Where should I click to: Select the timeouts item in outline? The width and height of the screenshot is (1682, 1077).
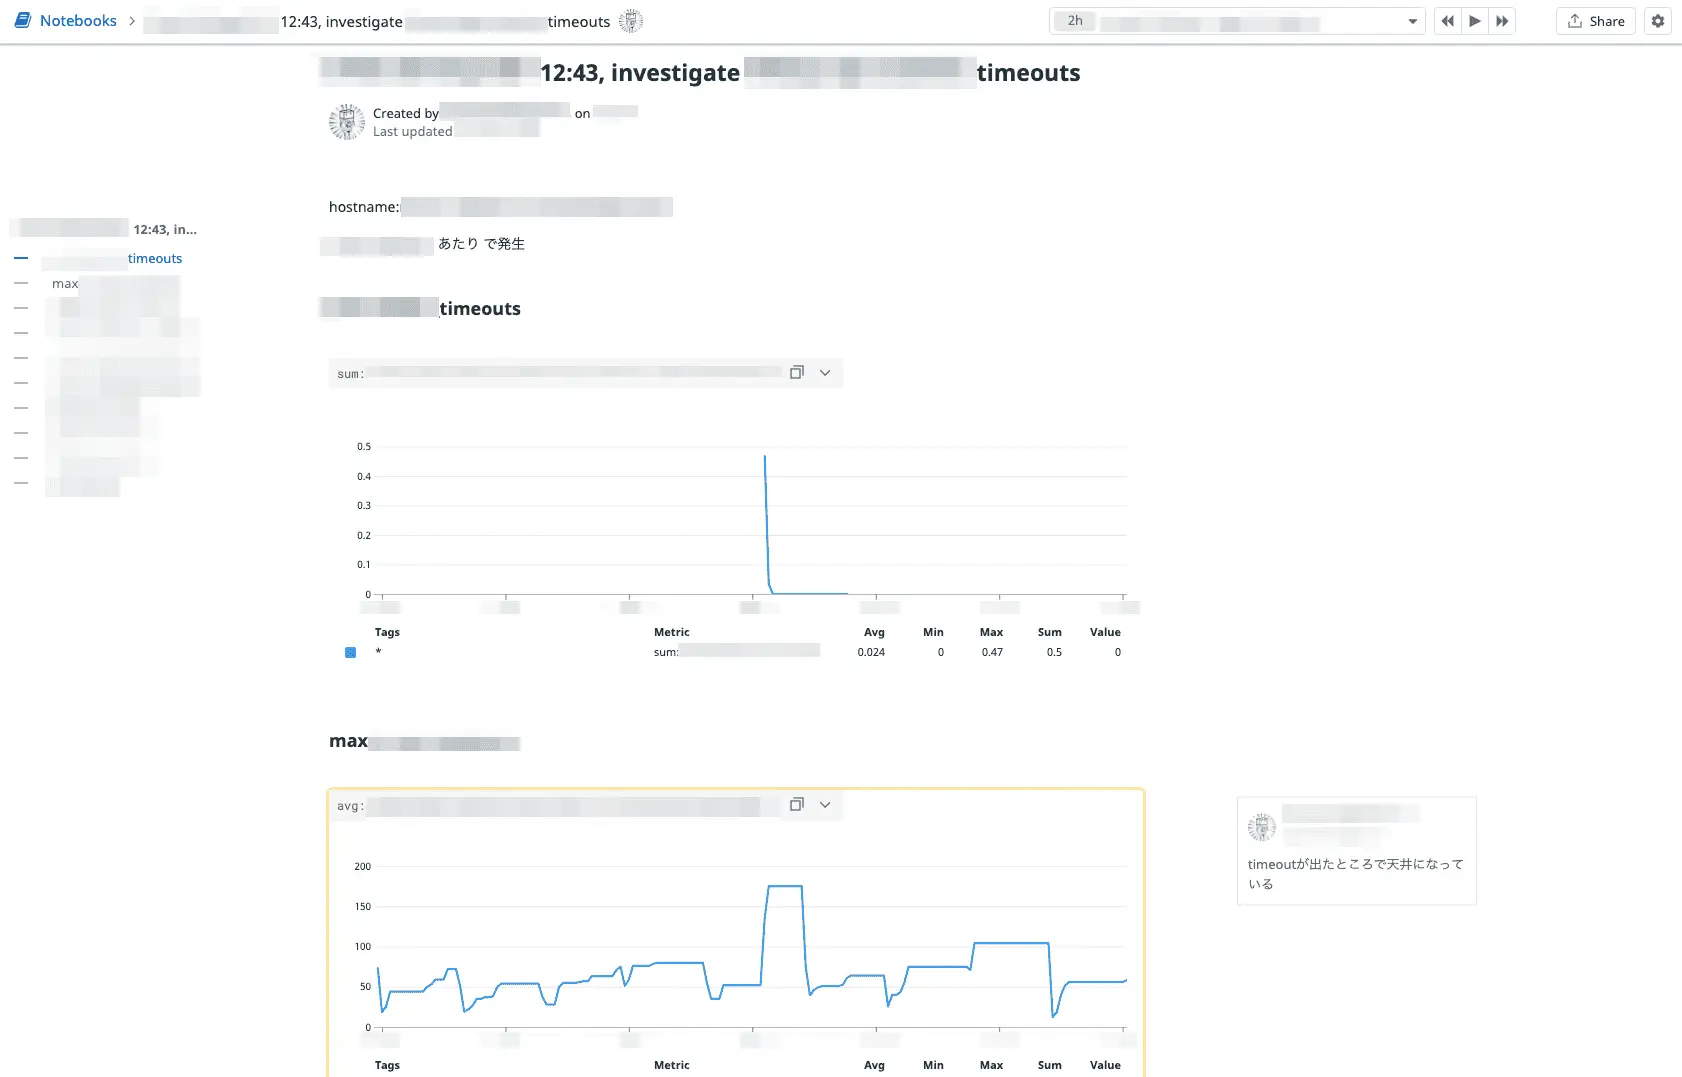coord(154,259)
